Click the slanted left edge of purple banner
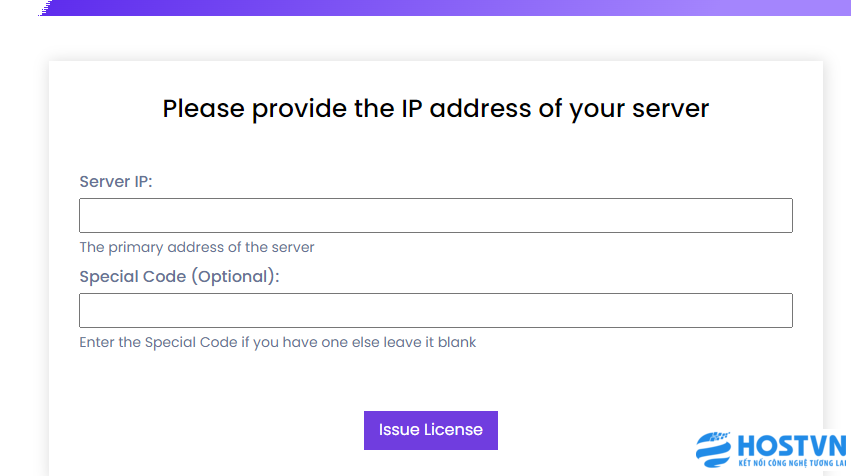851x476 pixels. pos(46,8)
